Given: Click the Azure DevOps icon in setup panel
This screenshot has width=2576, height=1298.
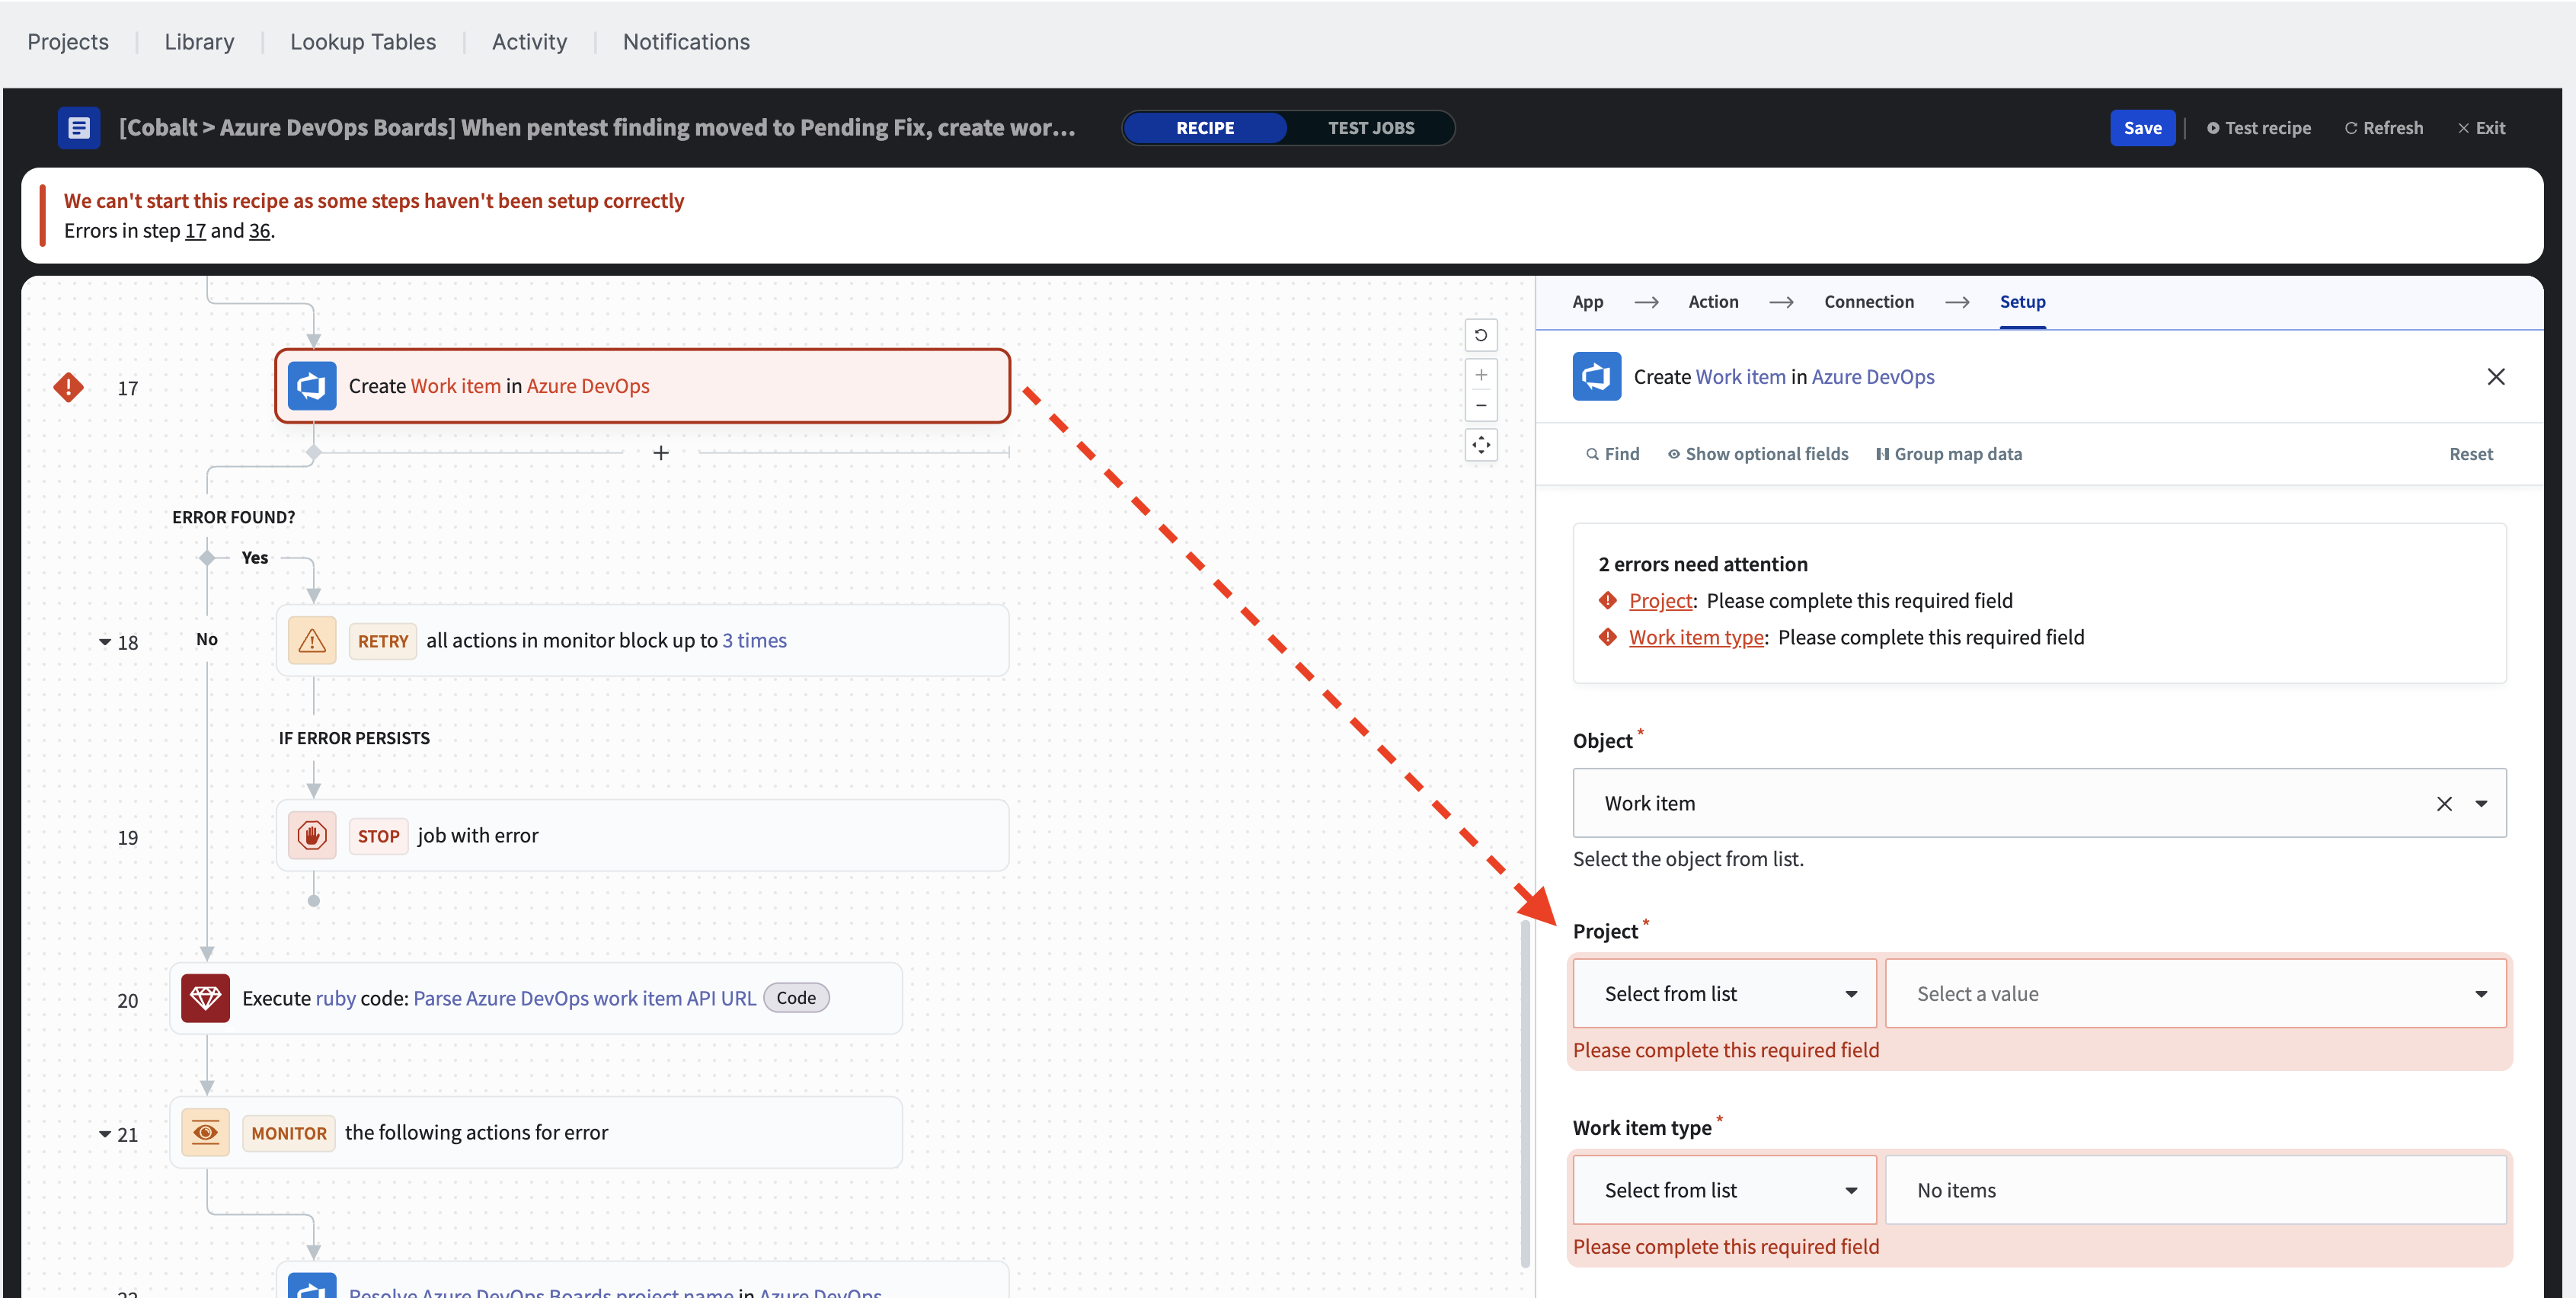Looking at the screenshot, I should pos(1597,377).
